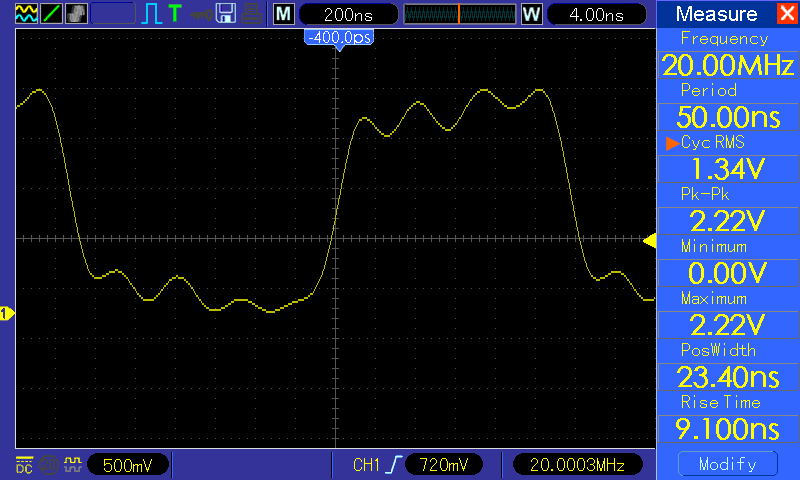The height and width of the screenshot is (480, 800).
Task: Open the 200ns main timebase selector
Action: click(x=348, y=14)
